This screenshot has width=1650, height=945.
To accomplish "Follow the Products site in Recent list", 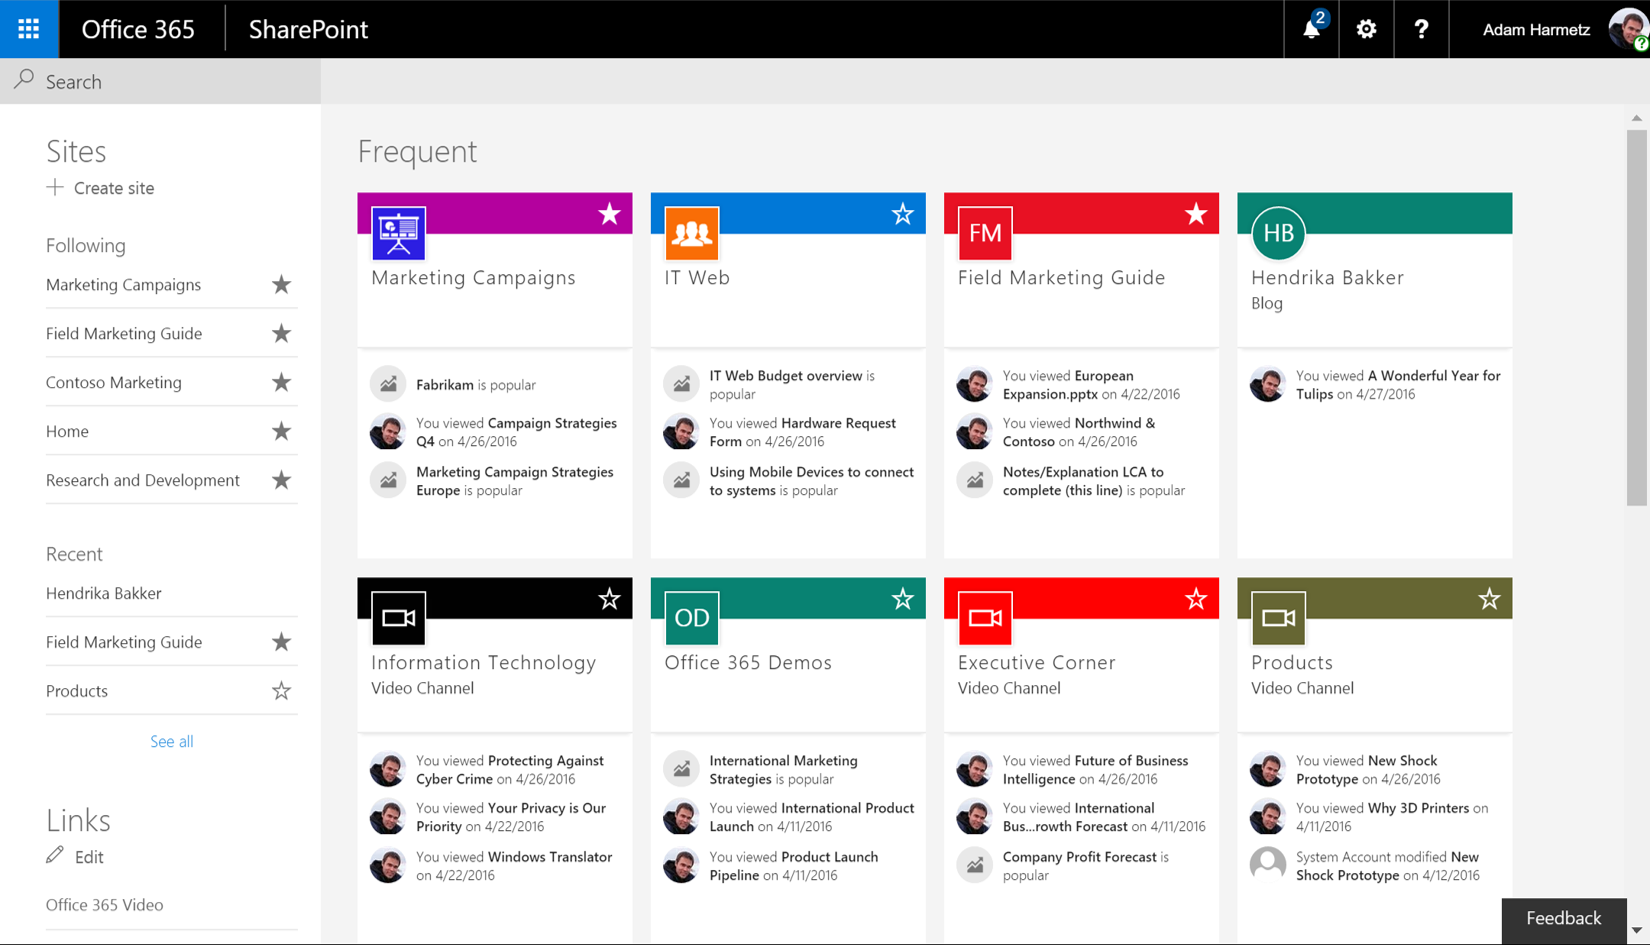I will click(x=281, y=690).
